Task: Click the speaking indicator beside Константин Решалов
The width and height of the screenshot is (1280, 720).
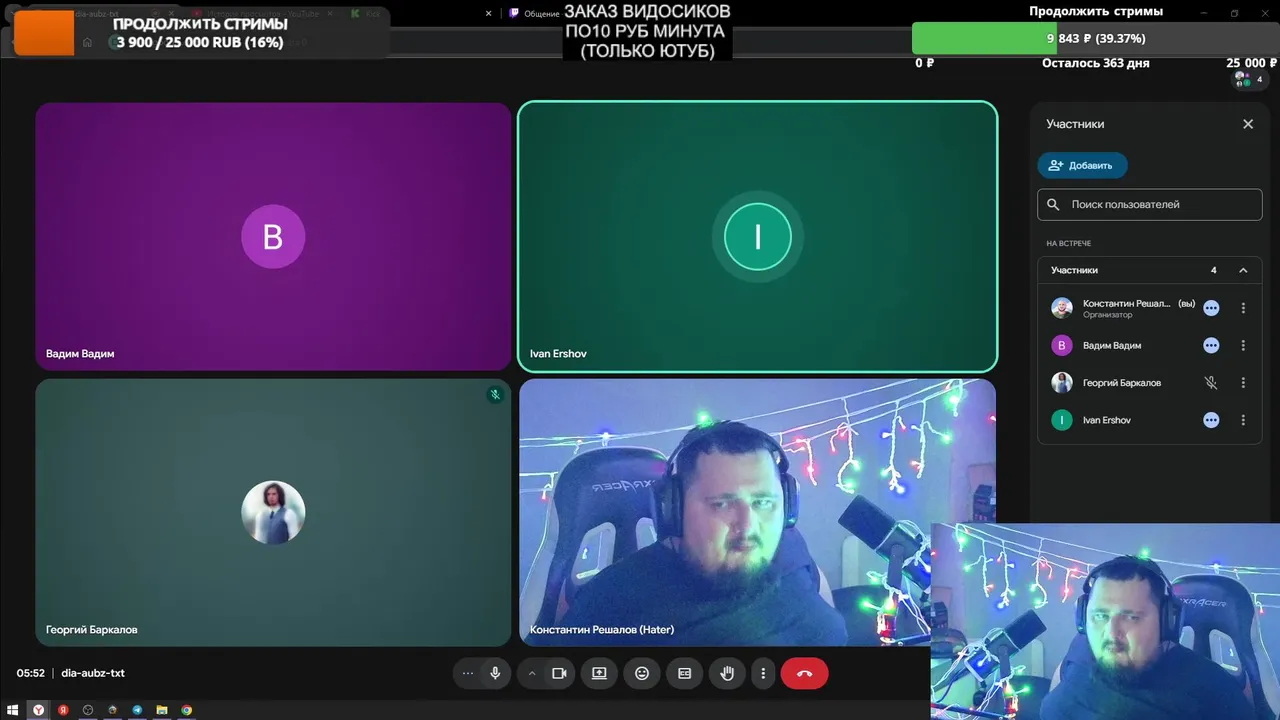Action: click(x=1211, y=308)
